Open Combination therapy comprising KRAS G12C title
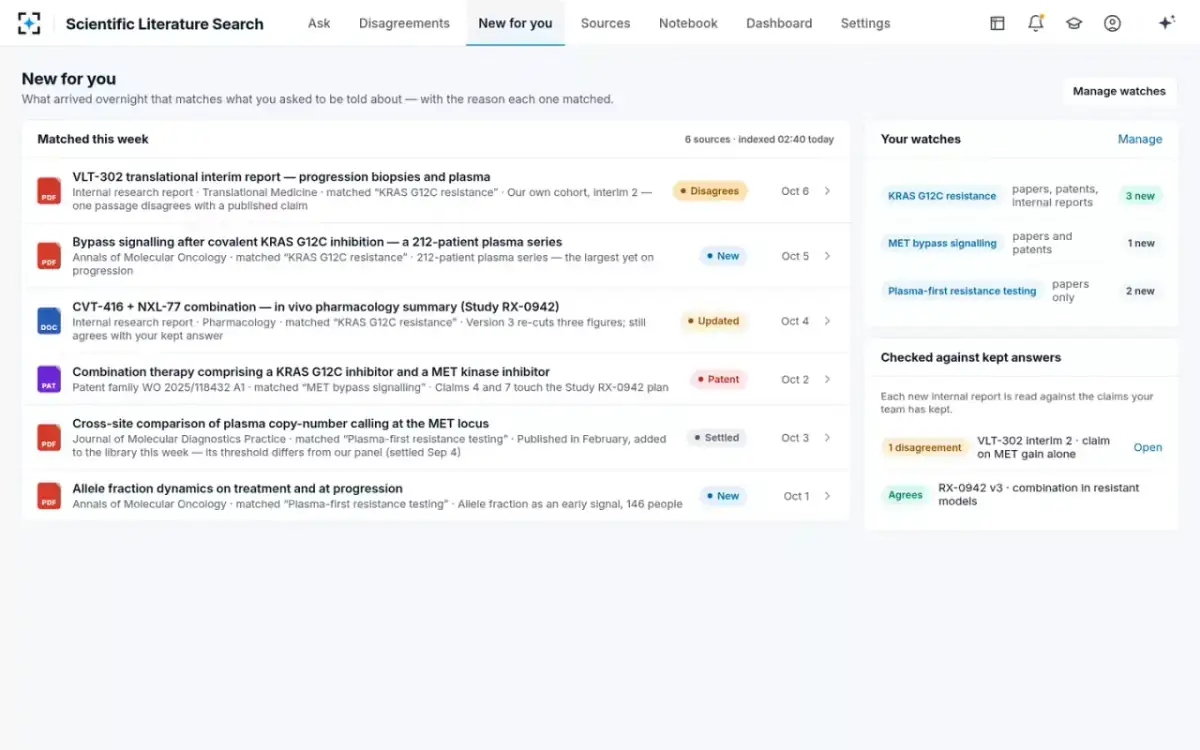Image resolution: width=1200 pixels, height=750 pixels. pos(311,372)
